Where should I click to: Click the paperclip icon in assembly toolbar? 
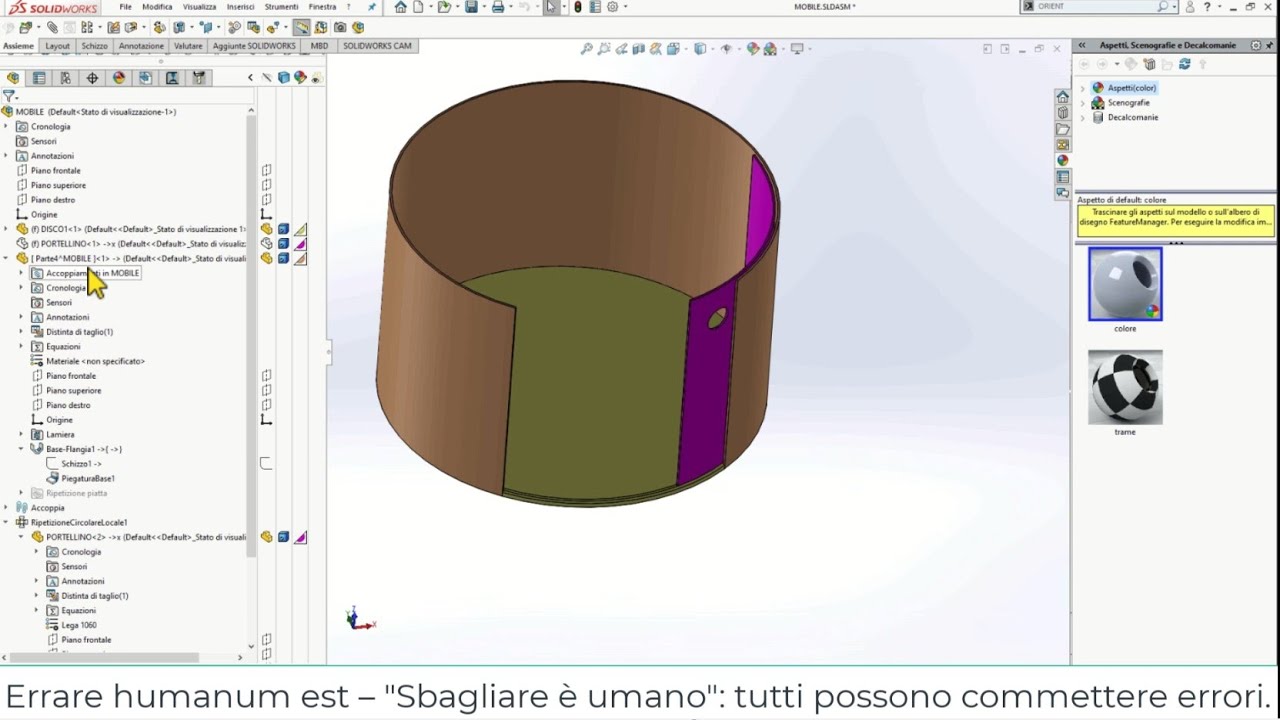click(x=52, y=27)
